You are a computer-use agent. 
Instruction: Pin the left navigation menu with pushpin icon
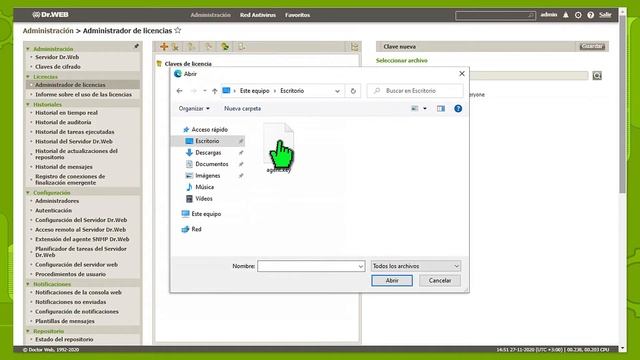136,46
